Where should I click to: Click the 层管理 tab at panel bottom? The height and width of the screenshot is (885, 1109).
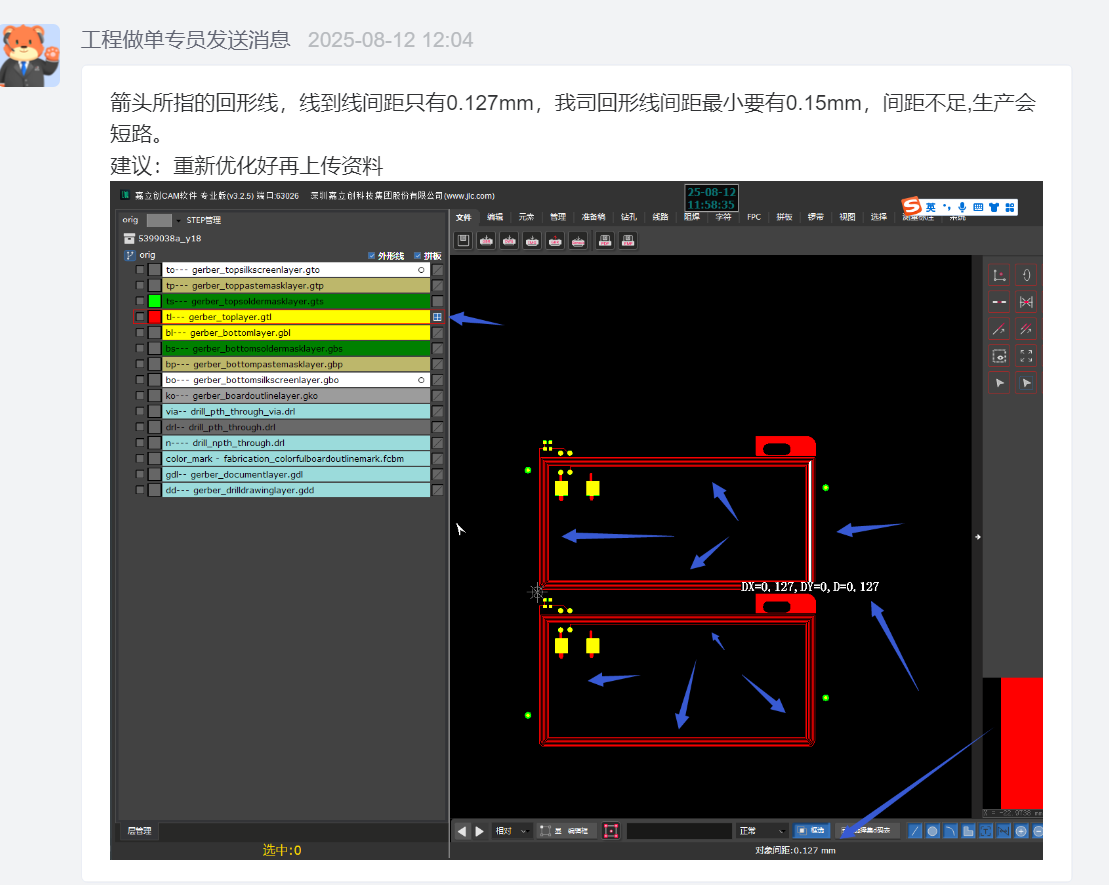139,831
